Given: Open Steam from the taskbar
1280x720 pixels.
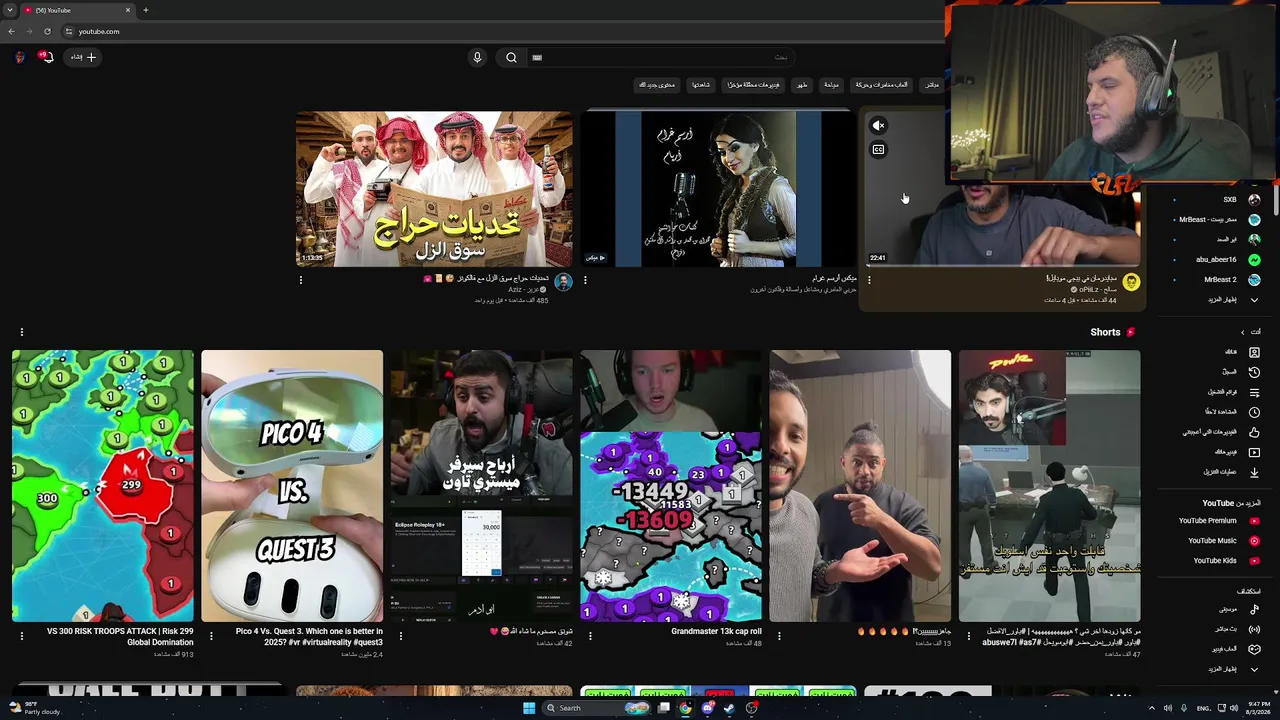Looking at the screenshot, I should [729, 708].
